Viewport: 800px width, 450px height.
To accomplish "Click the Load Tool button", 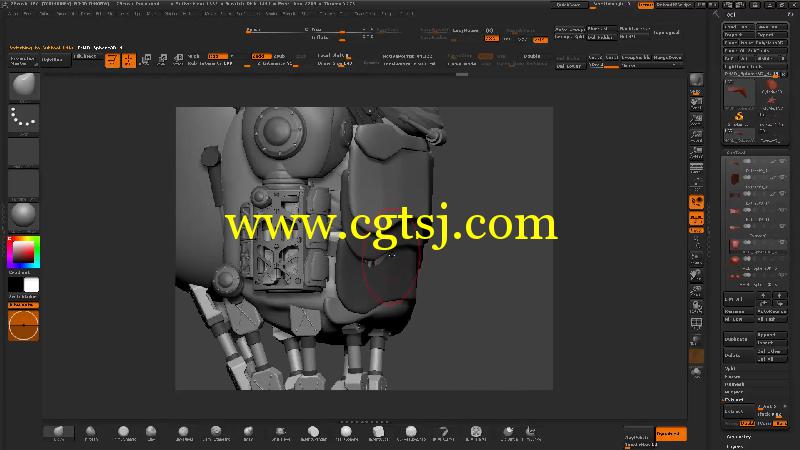I will click(x=738, y=27).
